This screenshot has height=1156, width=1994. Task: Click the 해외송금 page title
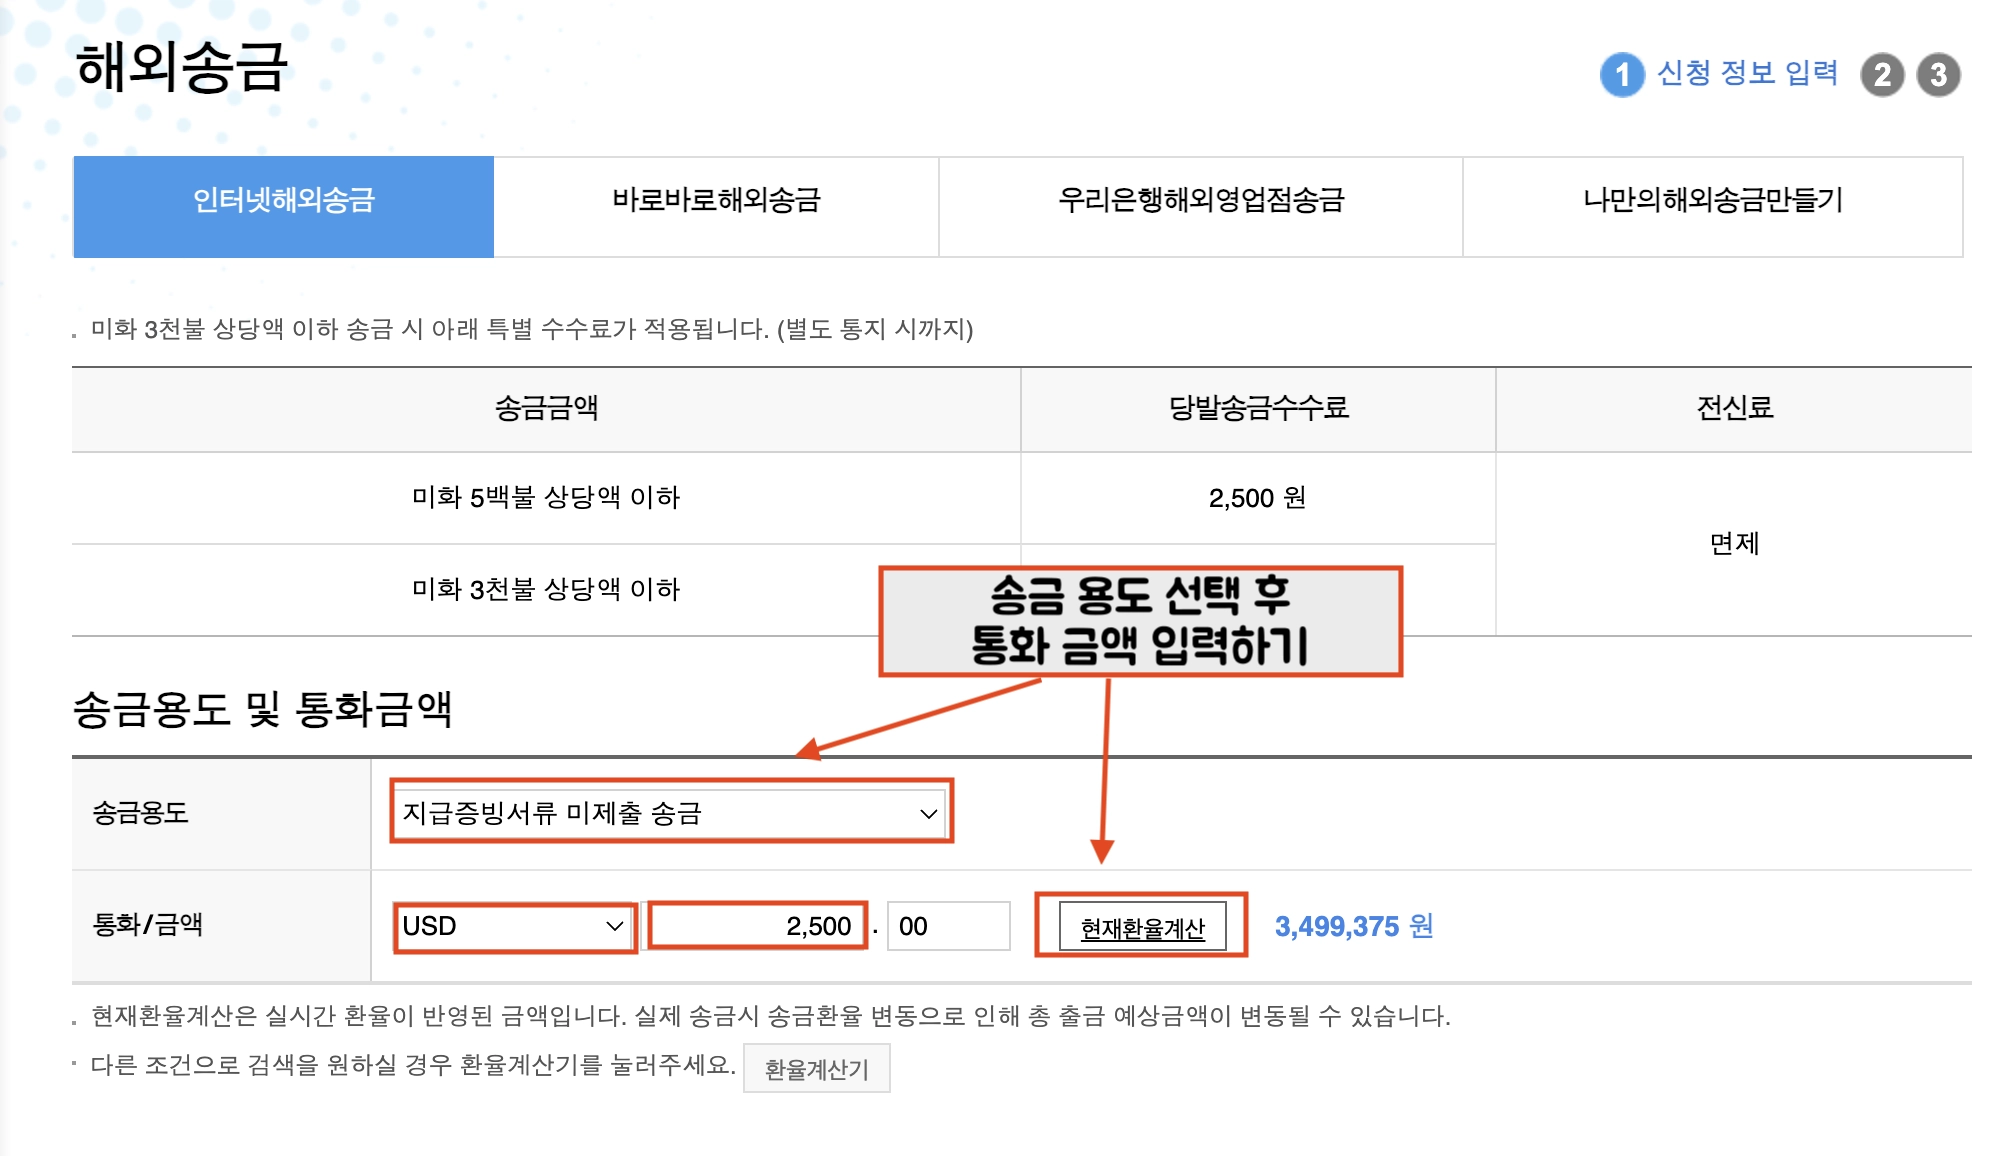(182, 68)
